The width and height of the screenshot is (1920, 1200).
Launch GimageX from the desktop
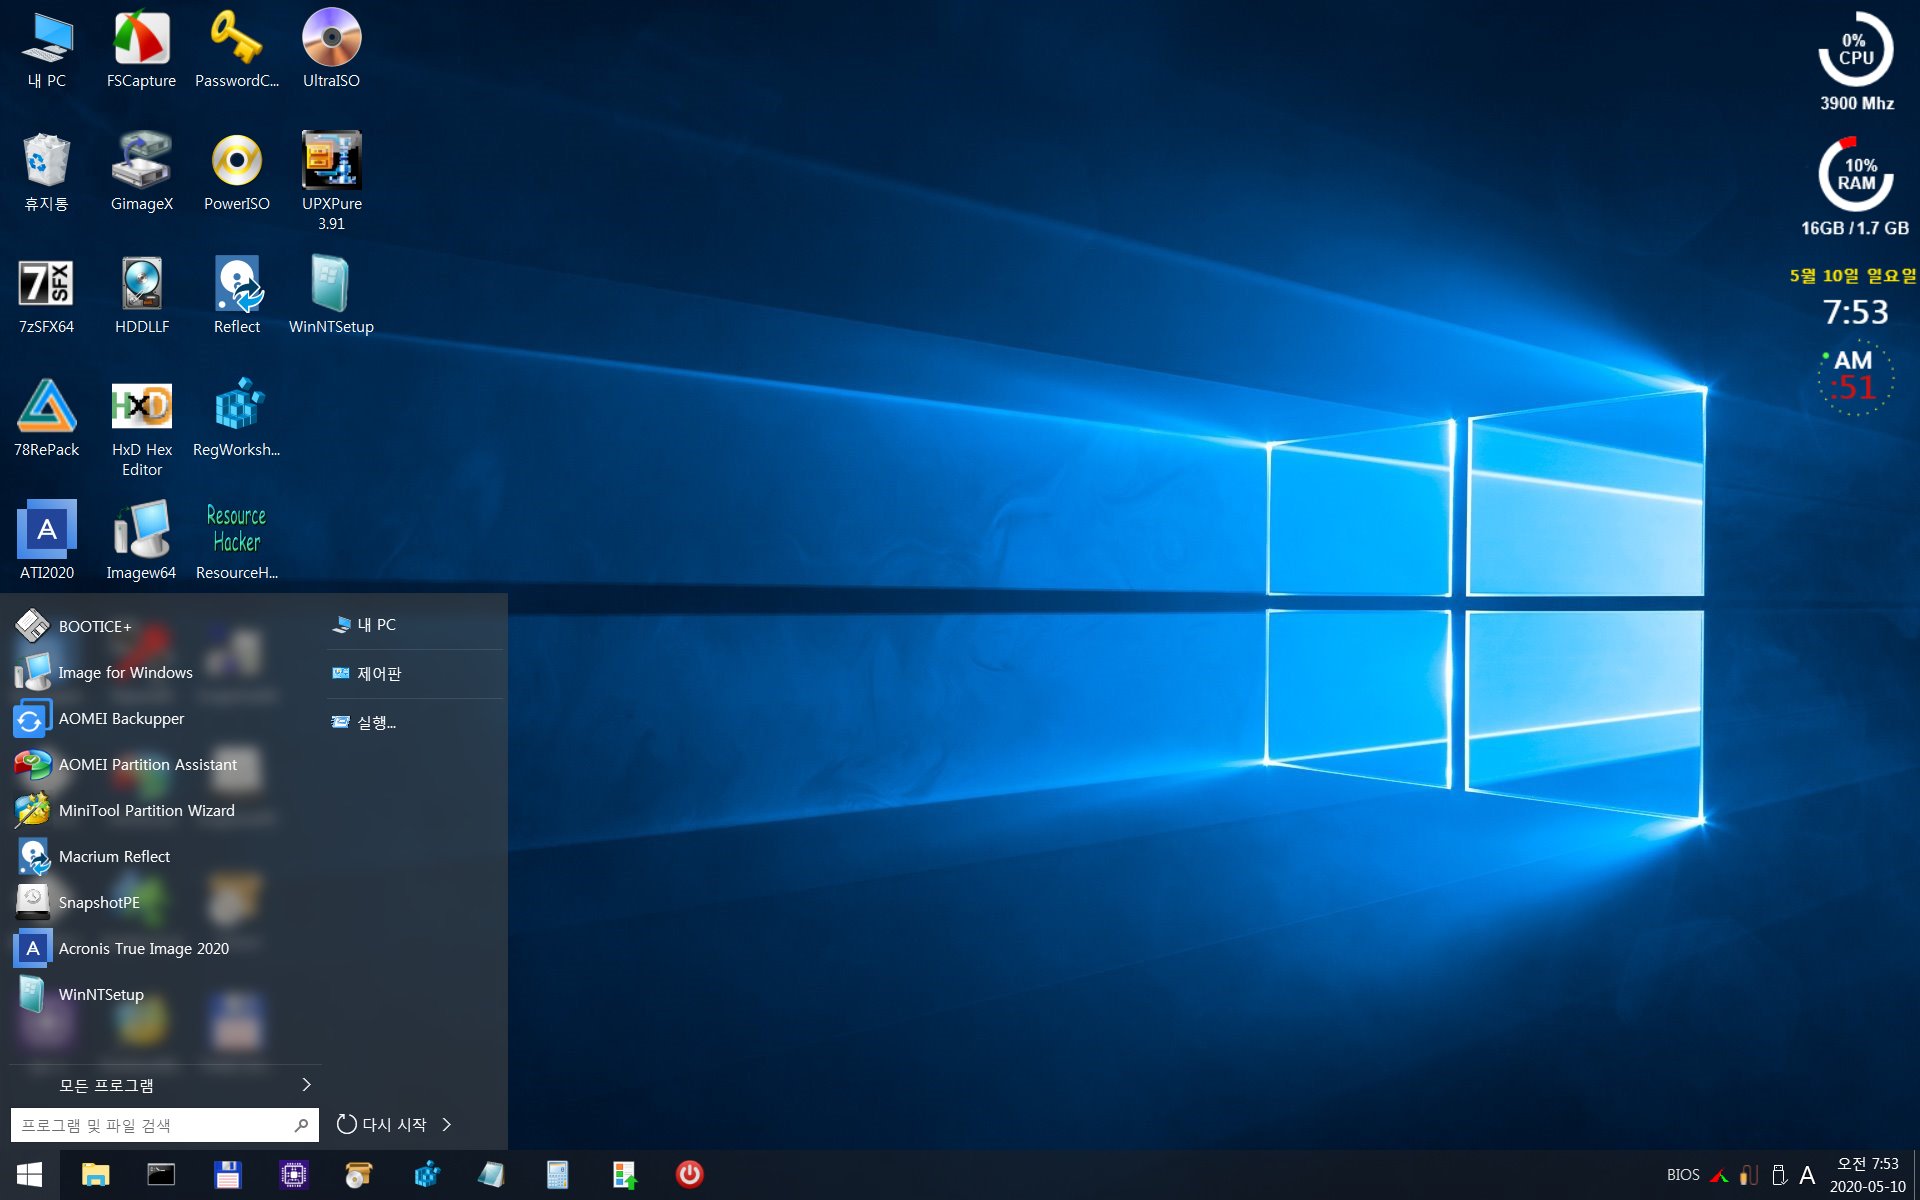141,173
